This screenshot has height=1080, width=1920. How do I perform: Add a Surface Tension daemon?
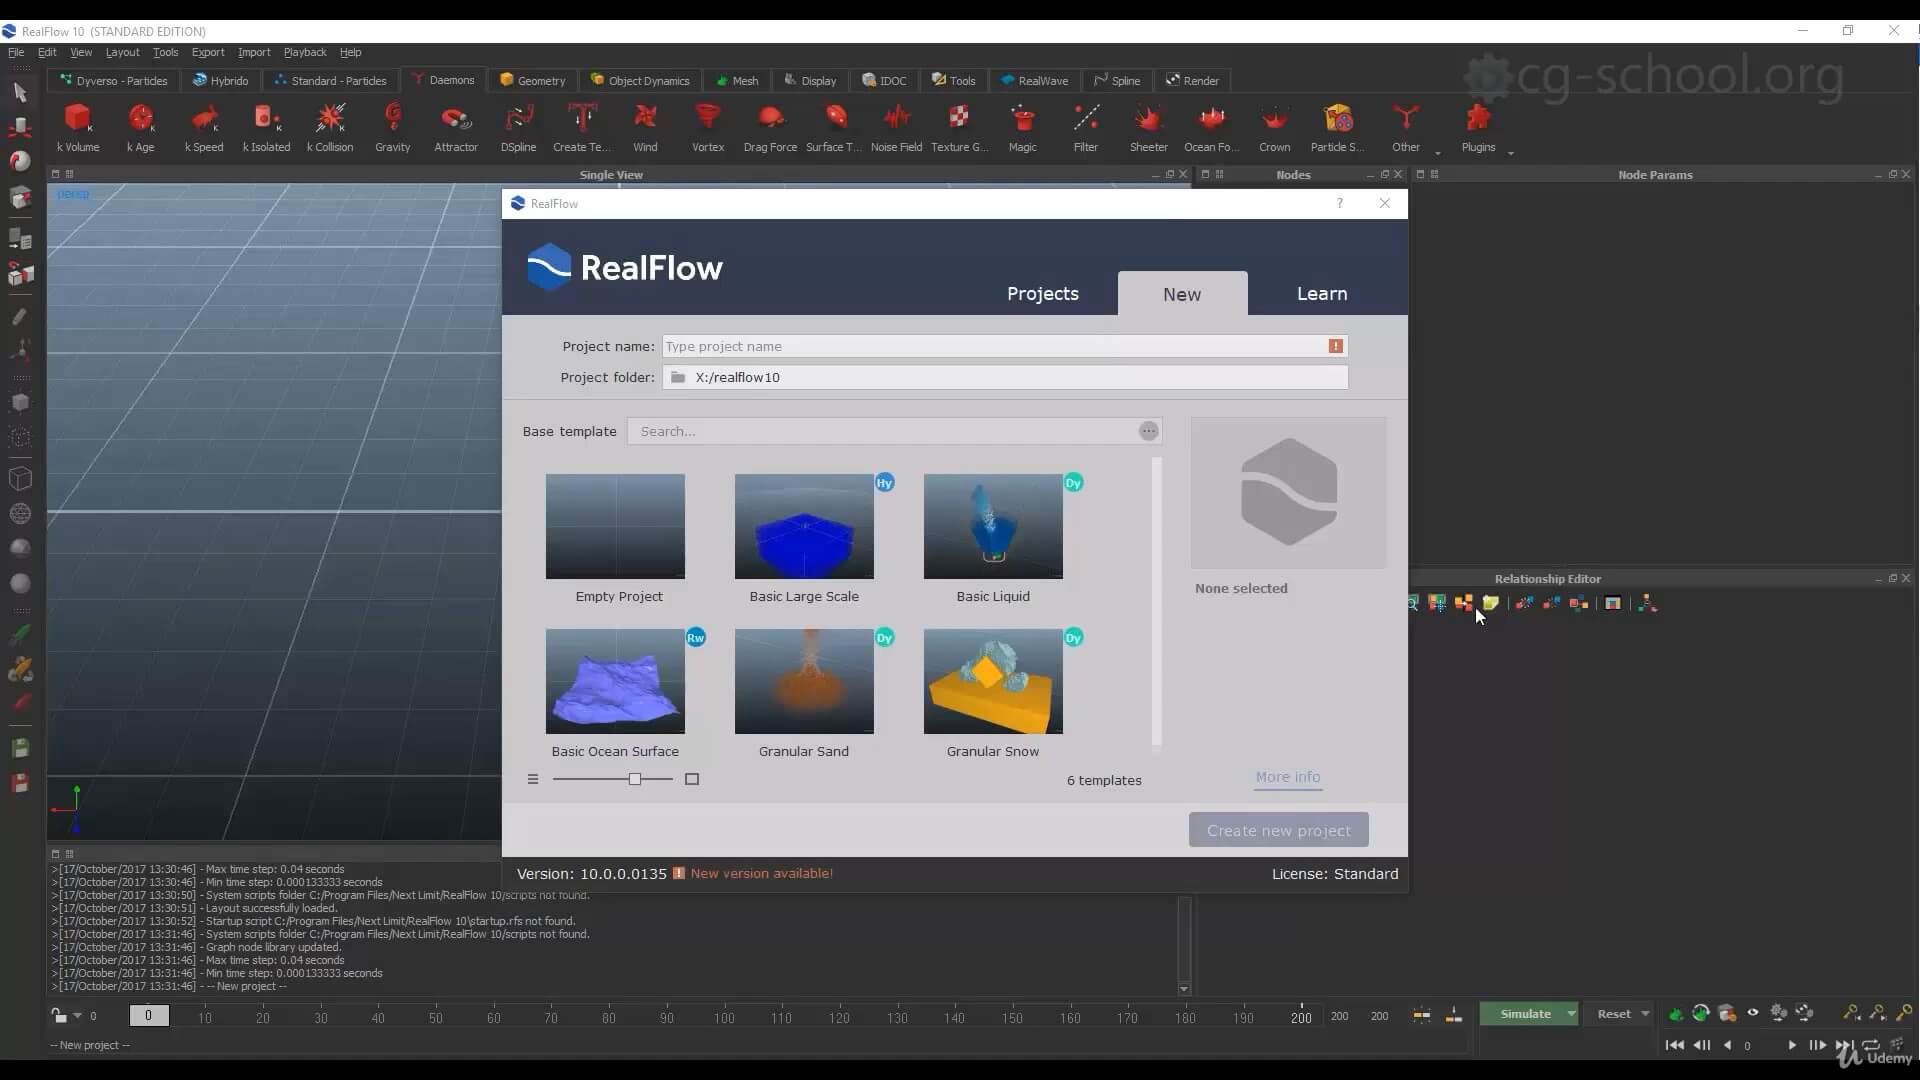833,127
